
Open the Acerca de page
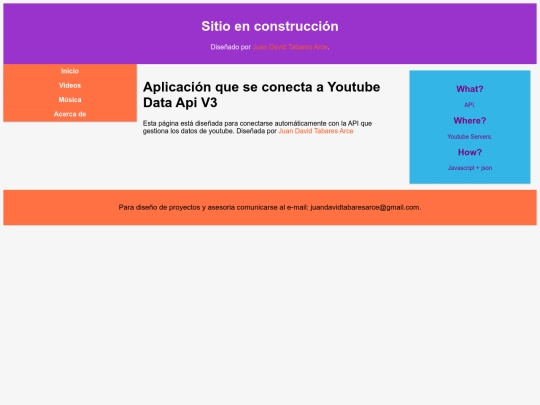(70, 114)
